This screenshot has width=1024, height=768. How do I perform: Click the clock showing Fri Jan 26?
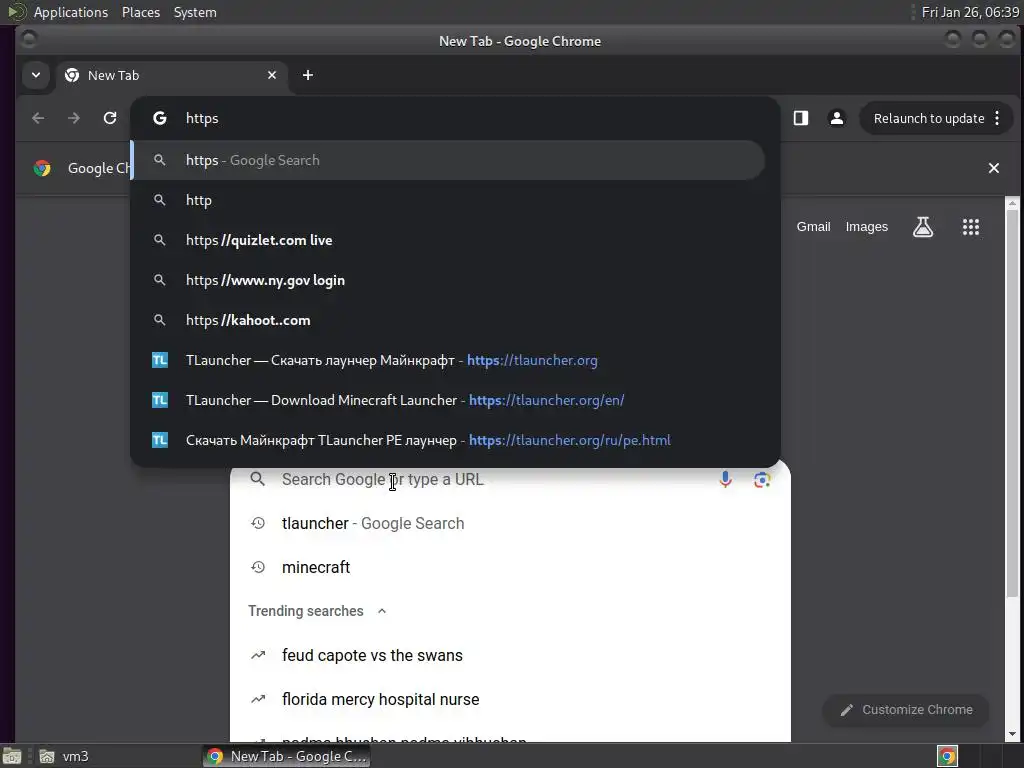pos(970,12)
